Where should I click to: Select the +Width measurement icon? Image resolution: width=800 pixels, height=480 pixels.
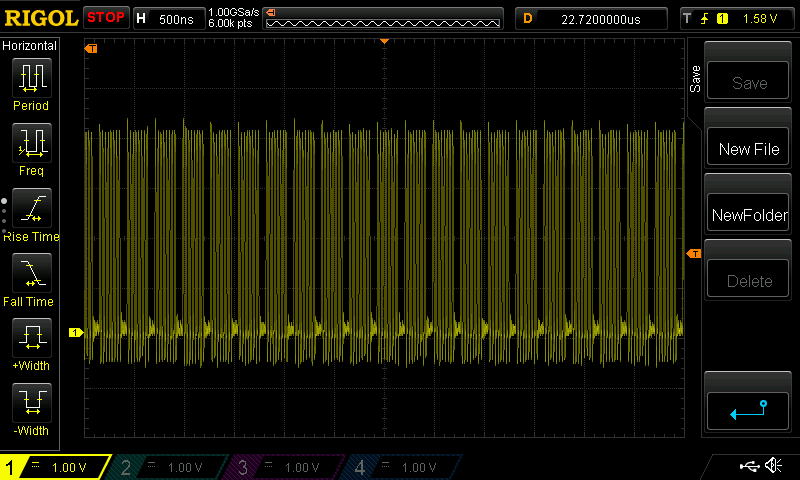(x=30, y=338)
